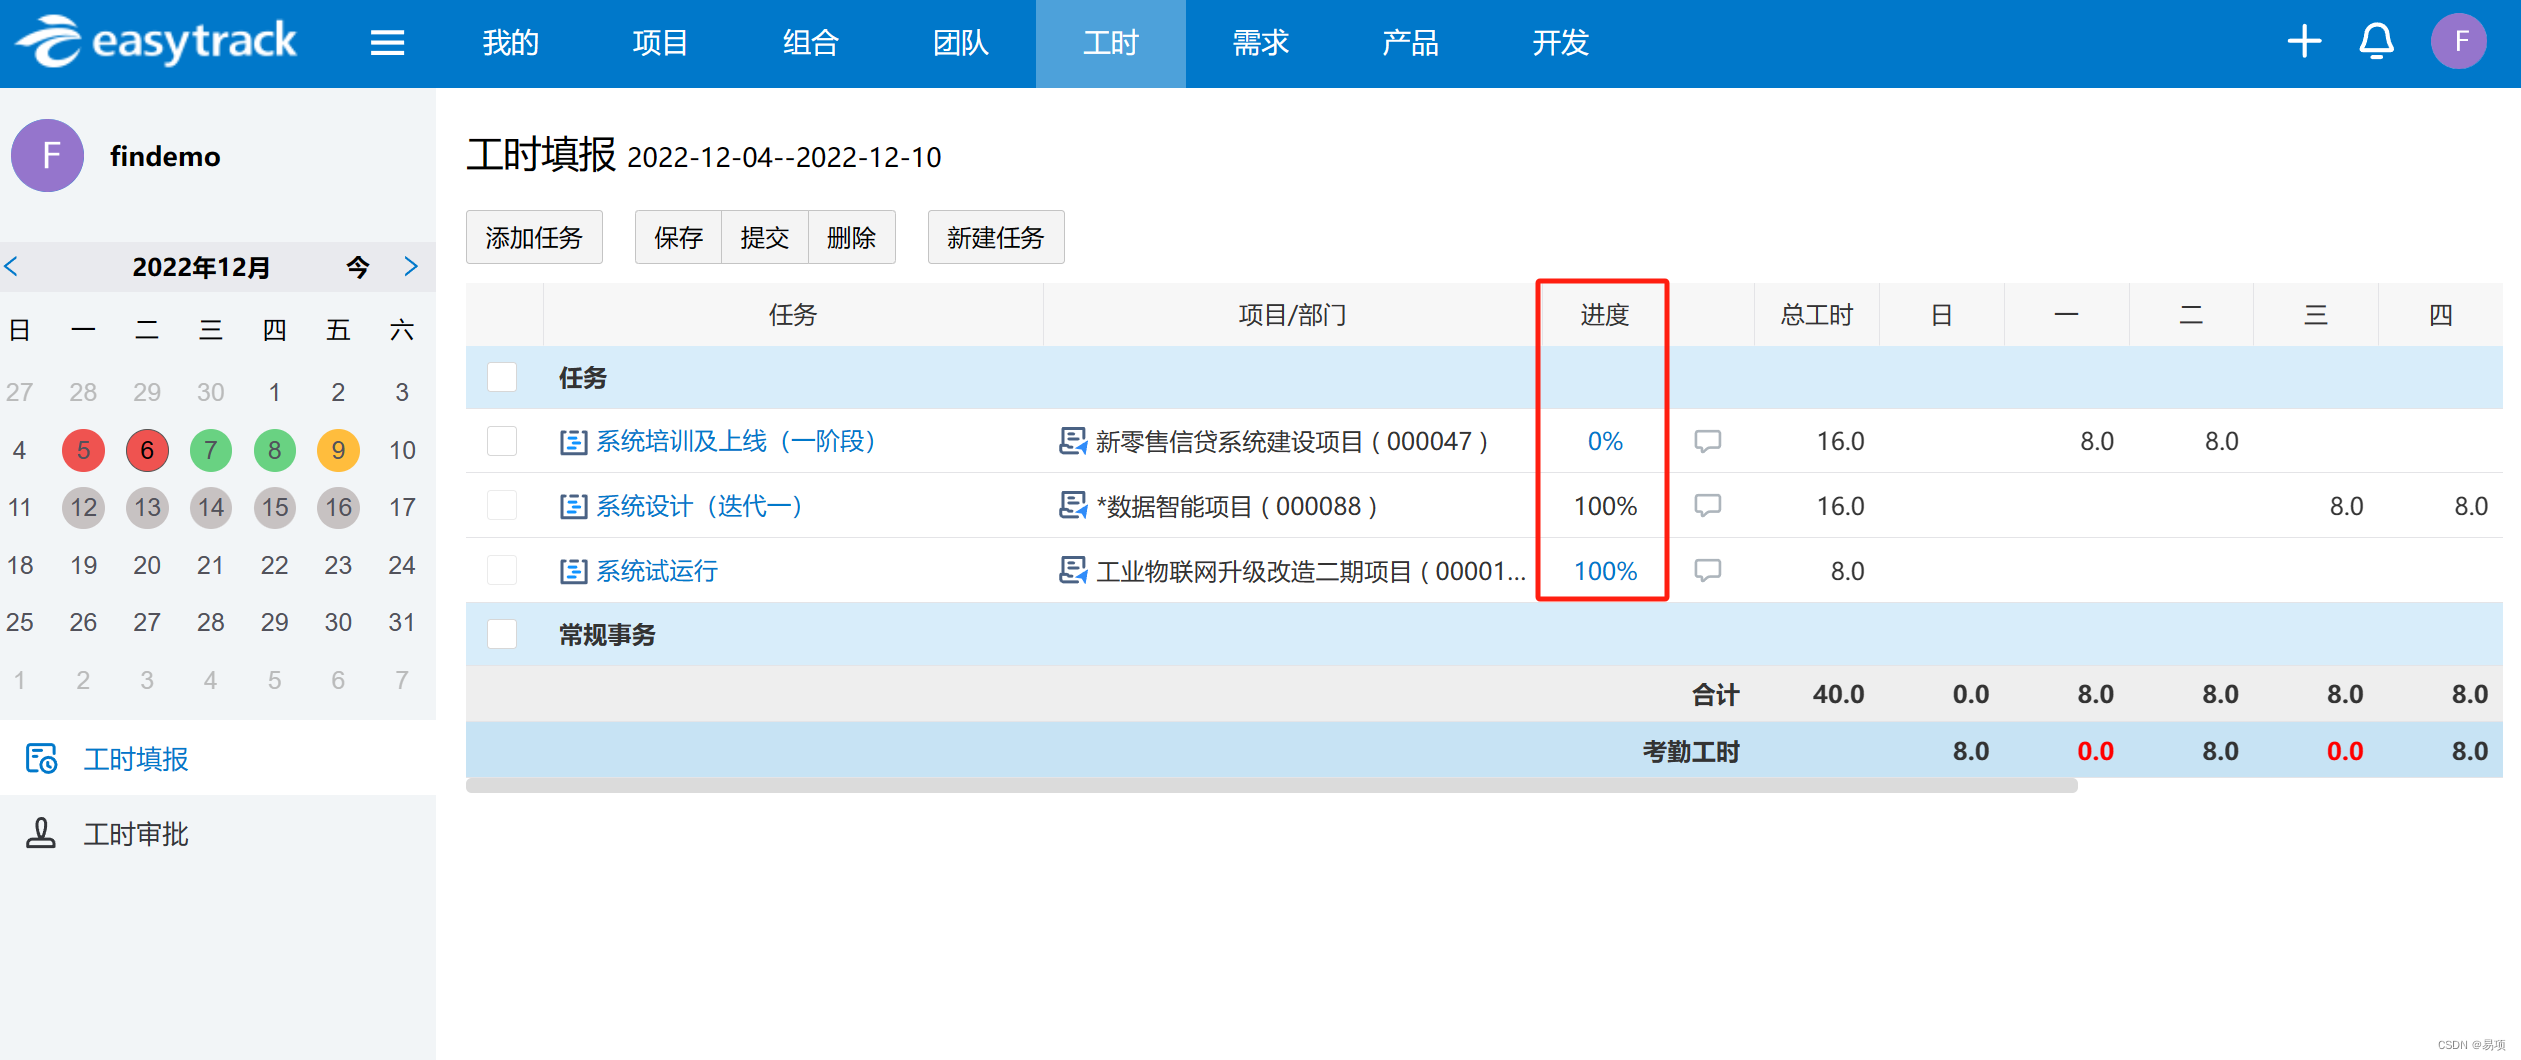Open notifications bell icon

click(2377, 42)
